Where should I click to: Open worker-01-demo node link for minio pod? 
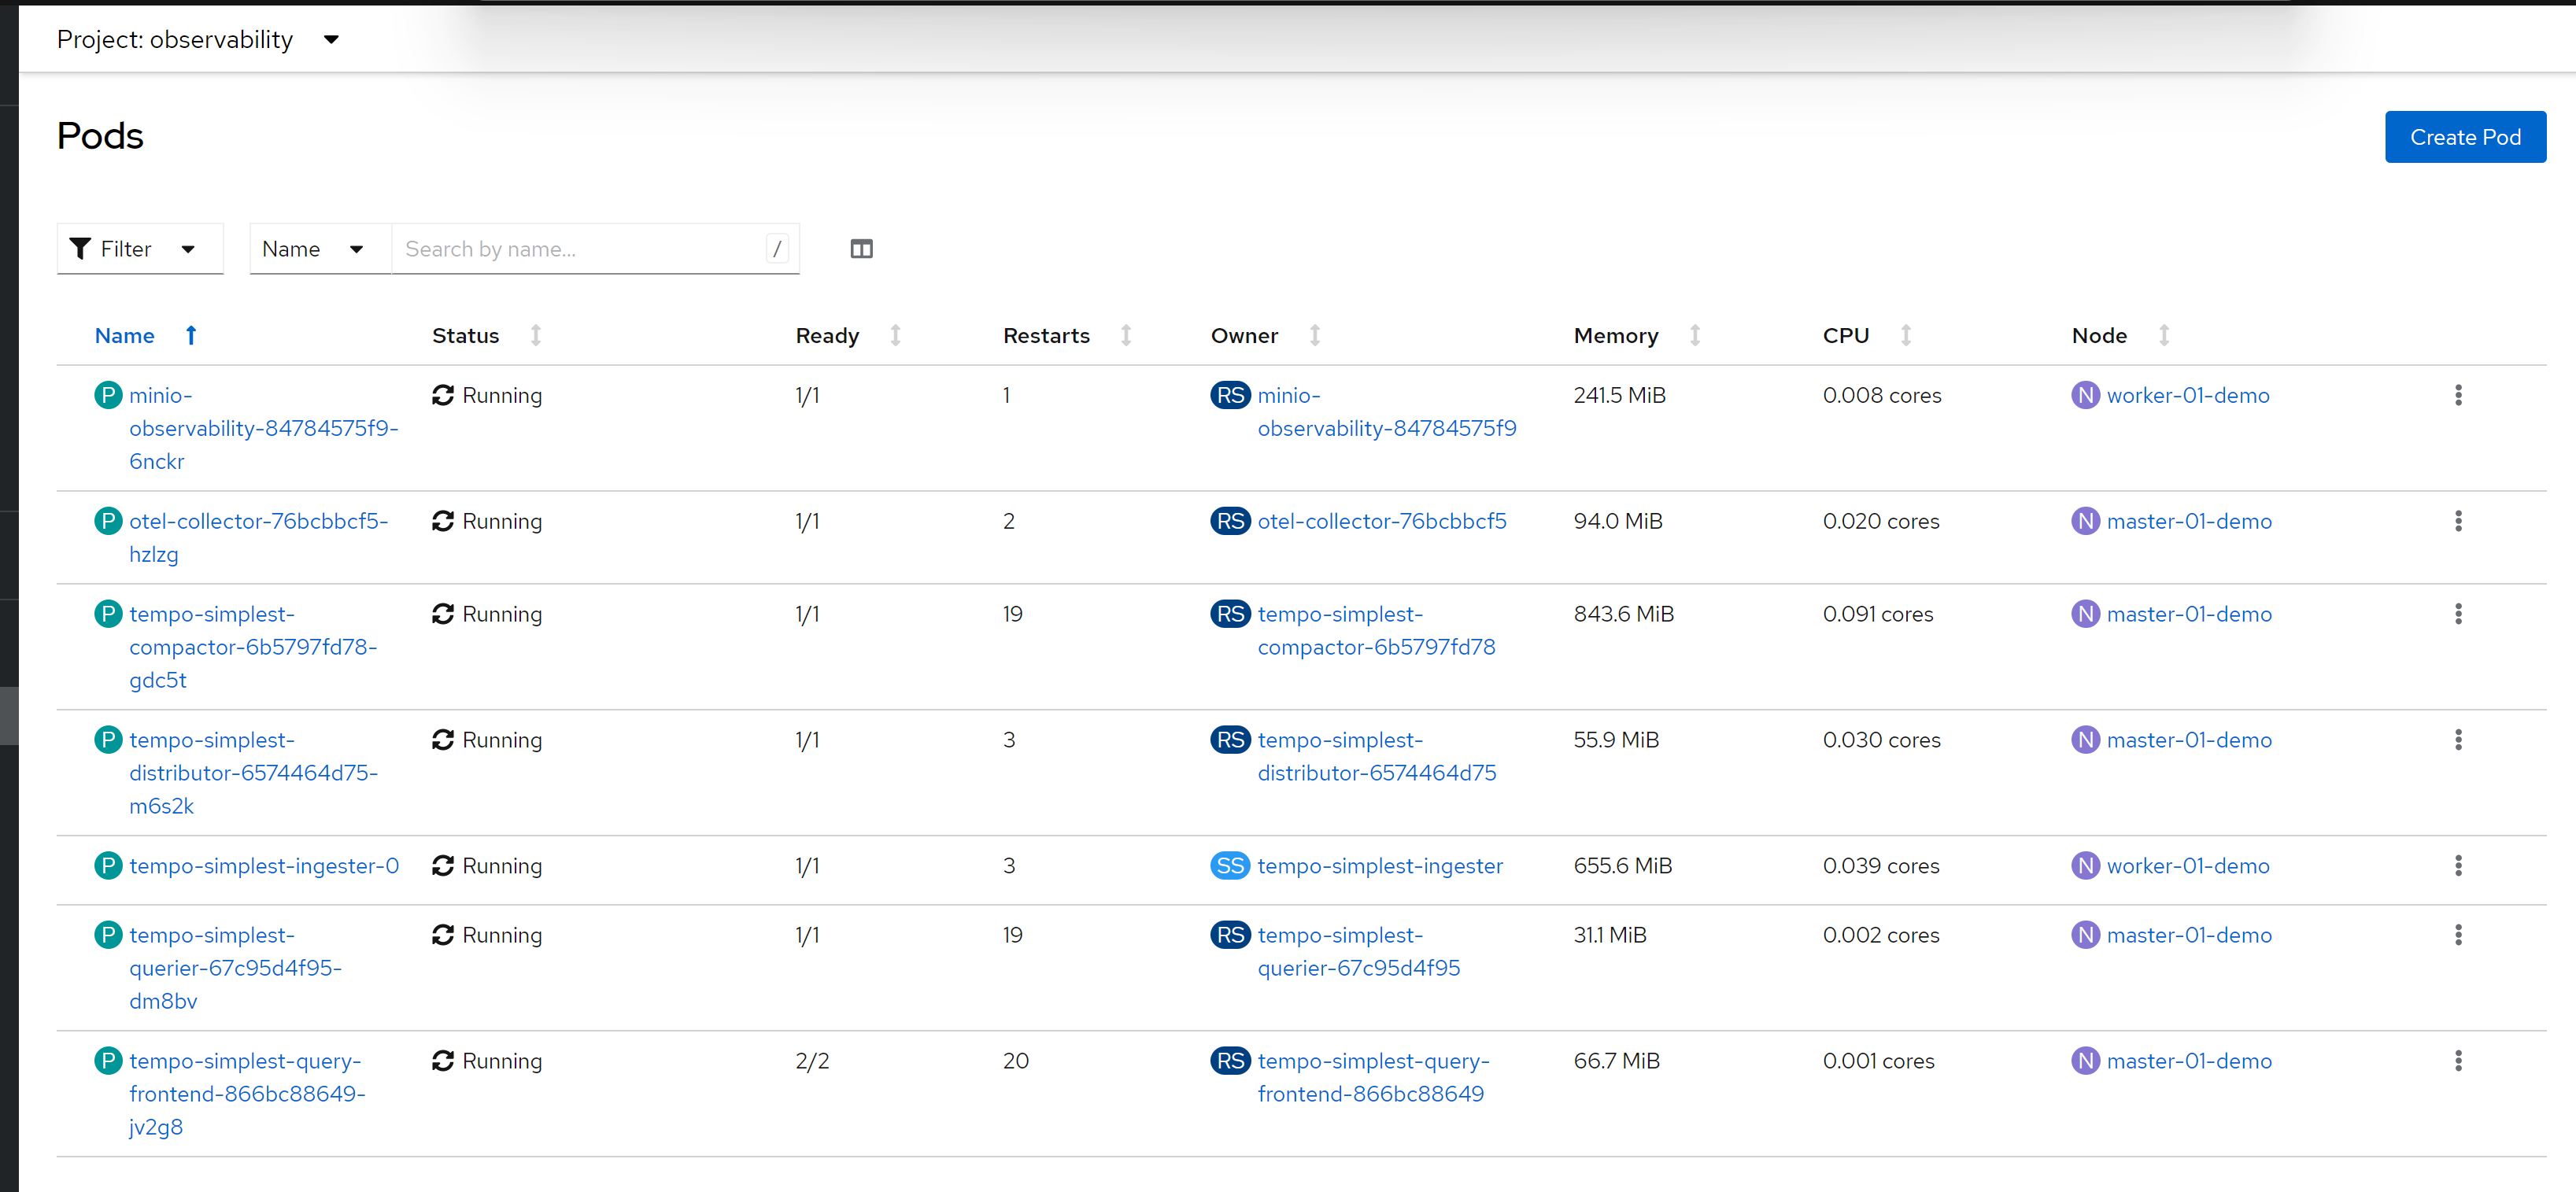pyautogui.click(x=2187, y=395)
